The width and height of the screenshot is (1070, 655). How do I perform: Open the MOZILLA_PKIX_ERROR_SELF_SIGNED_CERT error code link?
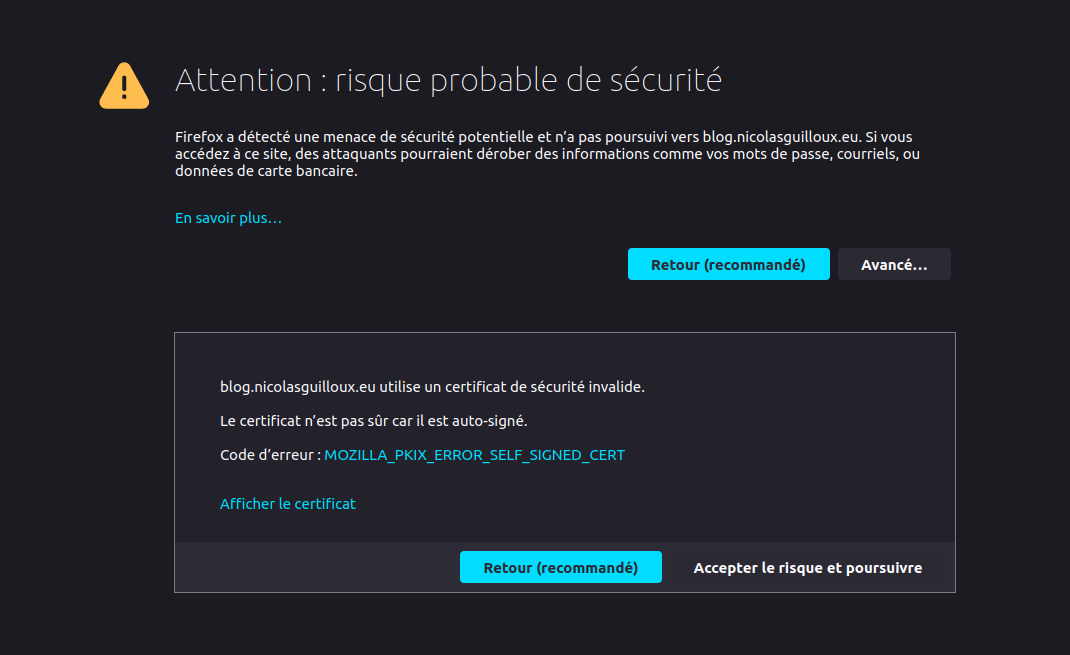tap(474, 455)
